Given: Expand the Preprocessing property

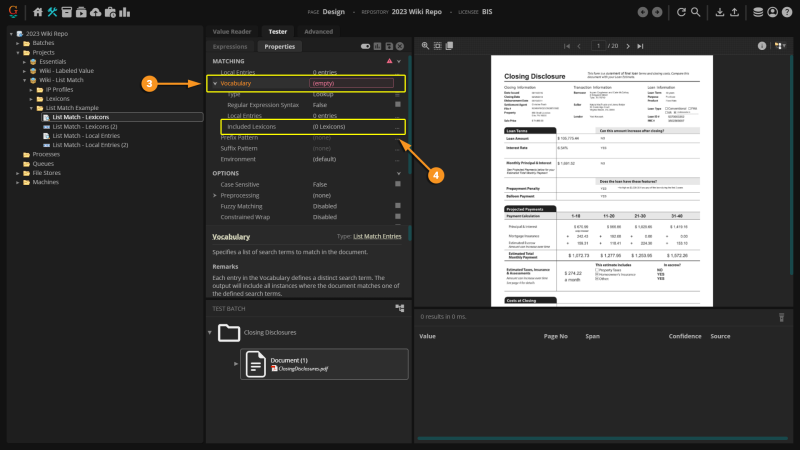Looking at the screenshot, I should coord(215,196).
